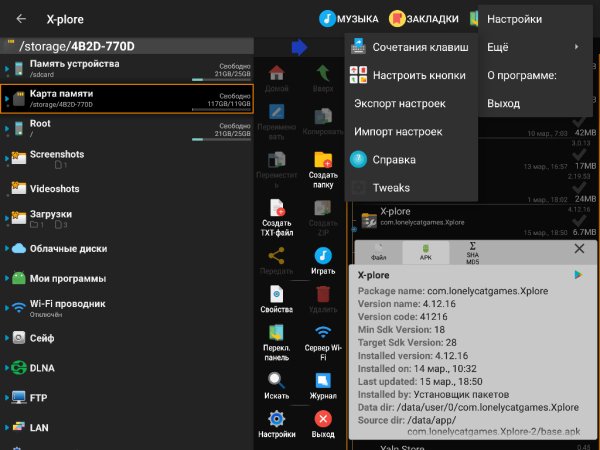The height and width of the screenshot is (450, 600).
Task: Open Tweaks menu entry
Action: pyautogui.click(x=411, y=188)
